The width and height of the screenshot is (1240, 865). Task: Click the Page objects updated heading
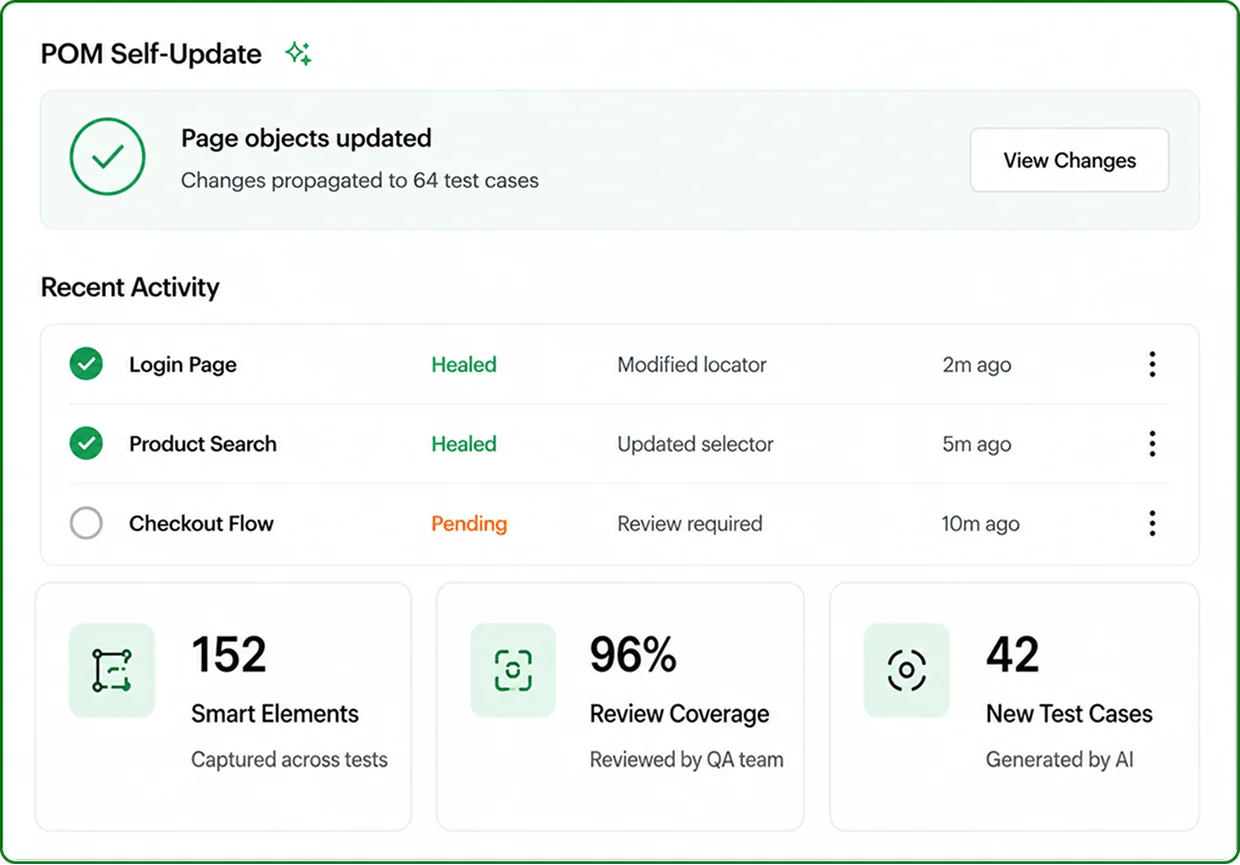pyautogui.click(x=306, y=138)
